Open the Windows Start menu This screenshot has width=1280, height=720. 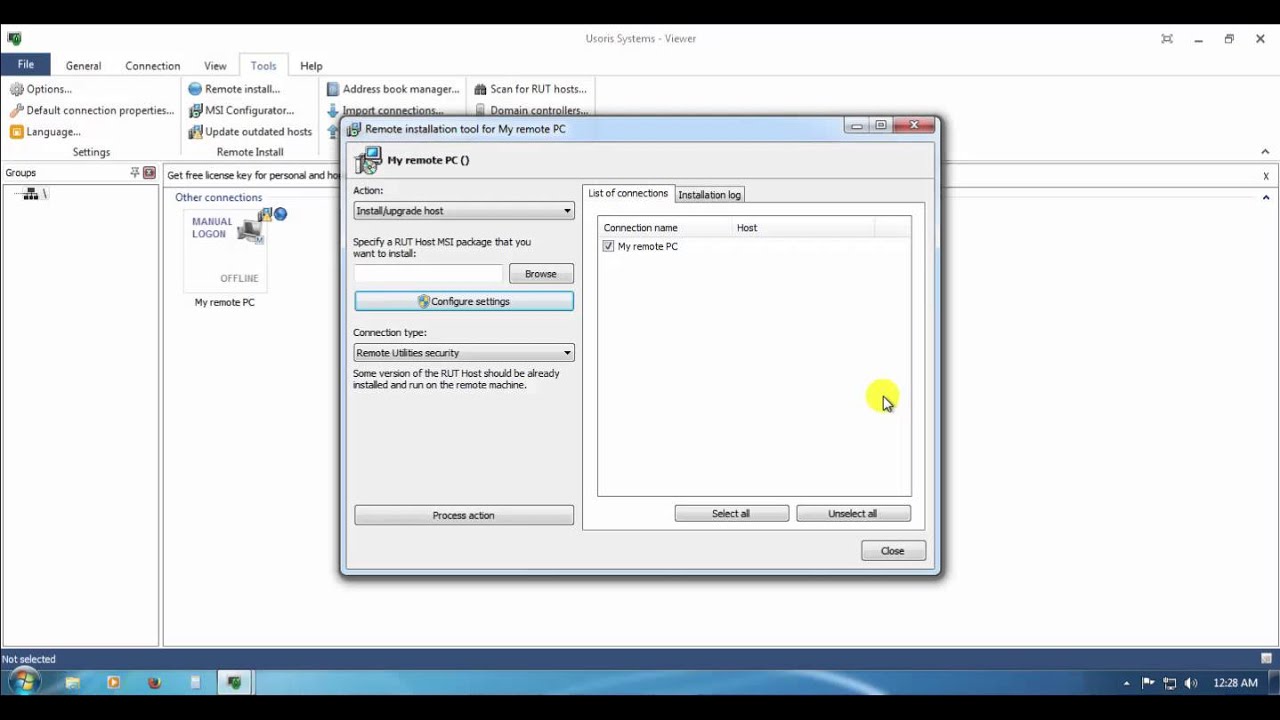point(23,682)
